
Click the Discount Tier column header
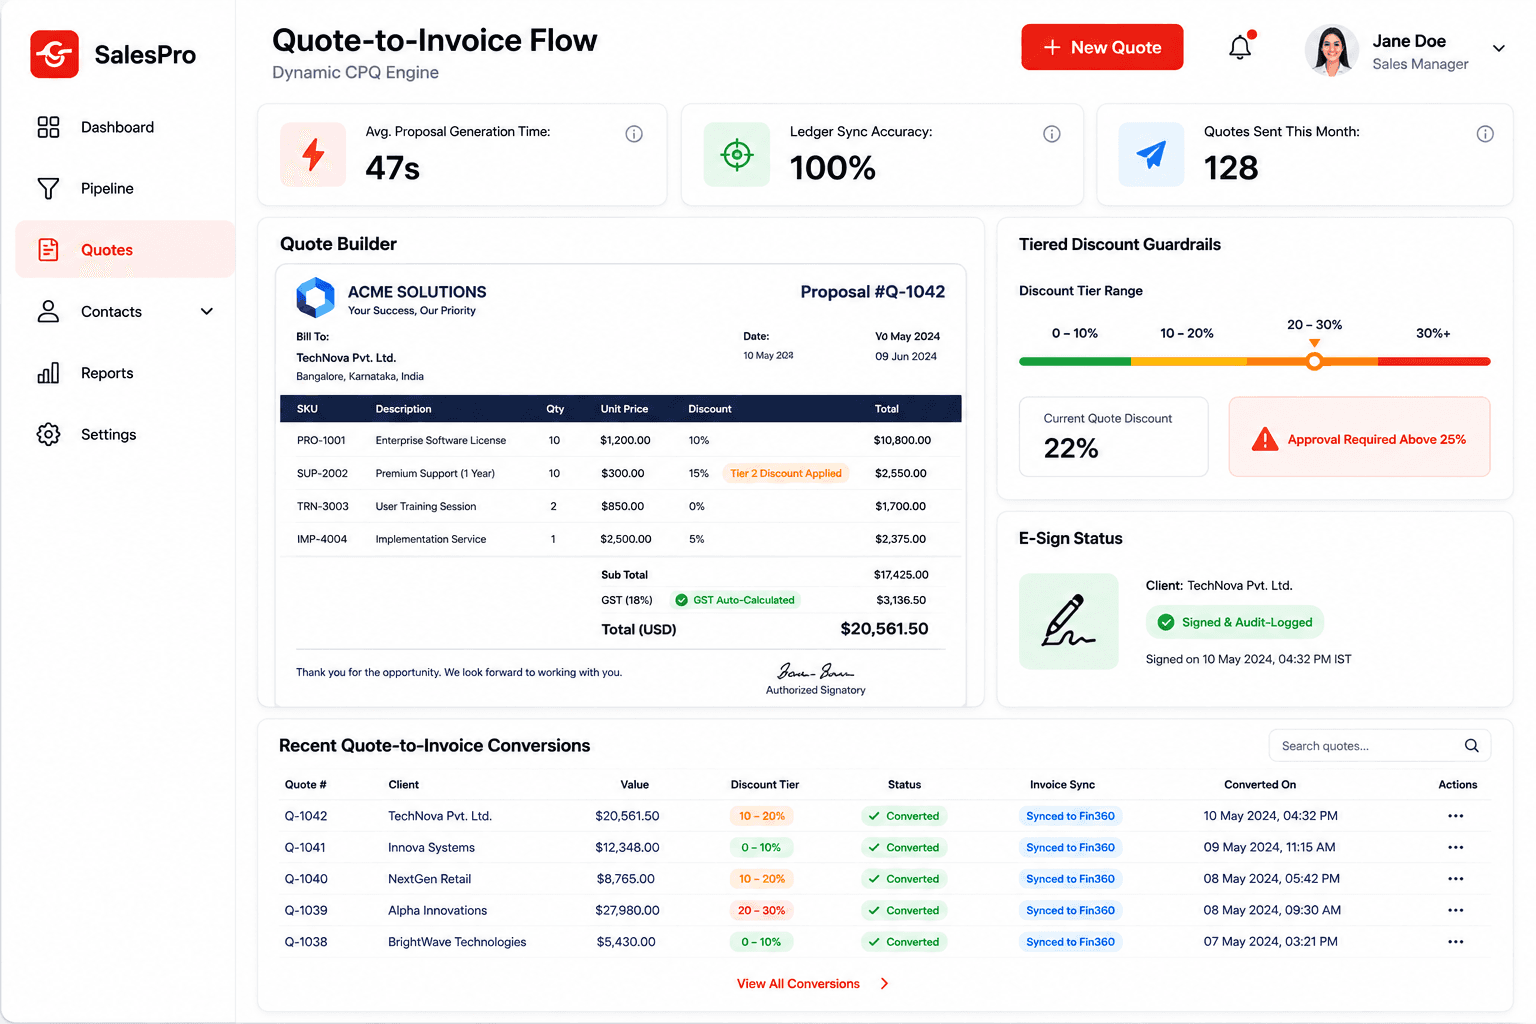pos(765,785)
